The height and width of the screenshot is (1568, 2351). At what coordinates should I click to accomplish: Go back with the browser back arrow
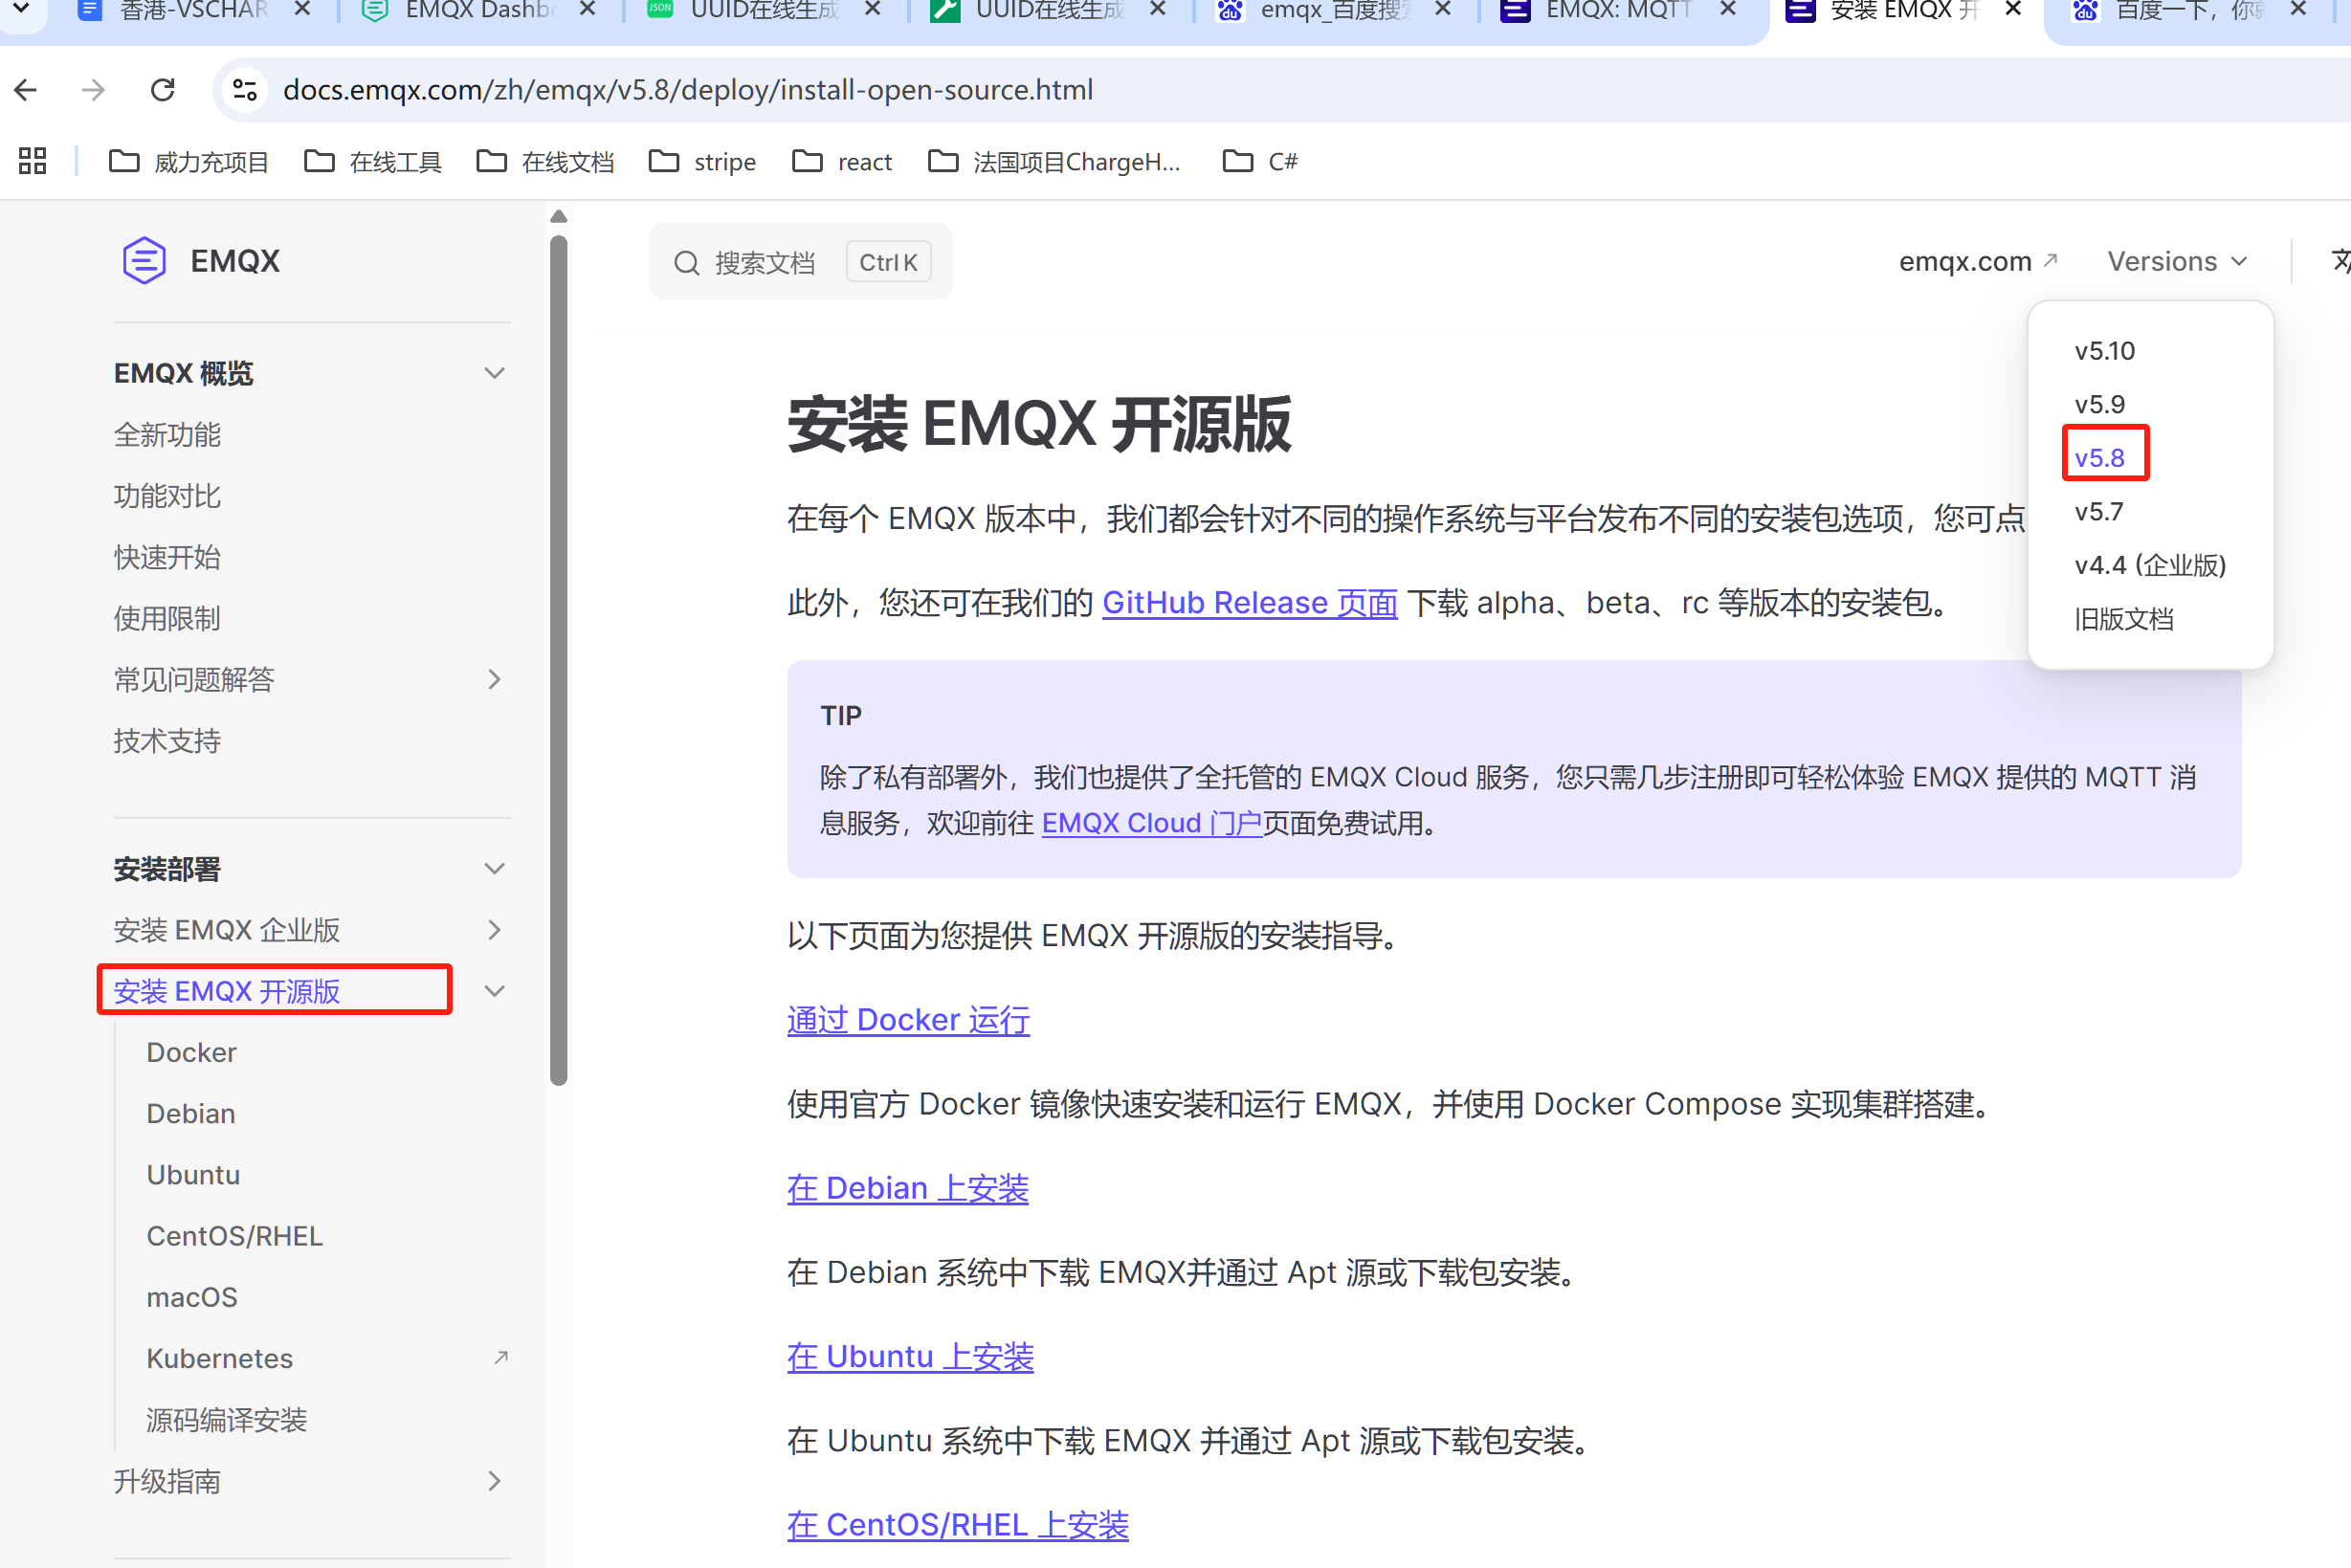coord(26,90)
